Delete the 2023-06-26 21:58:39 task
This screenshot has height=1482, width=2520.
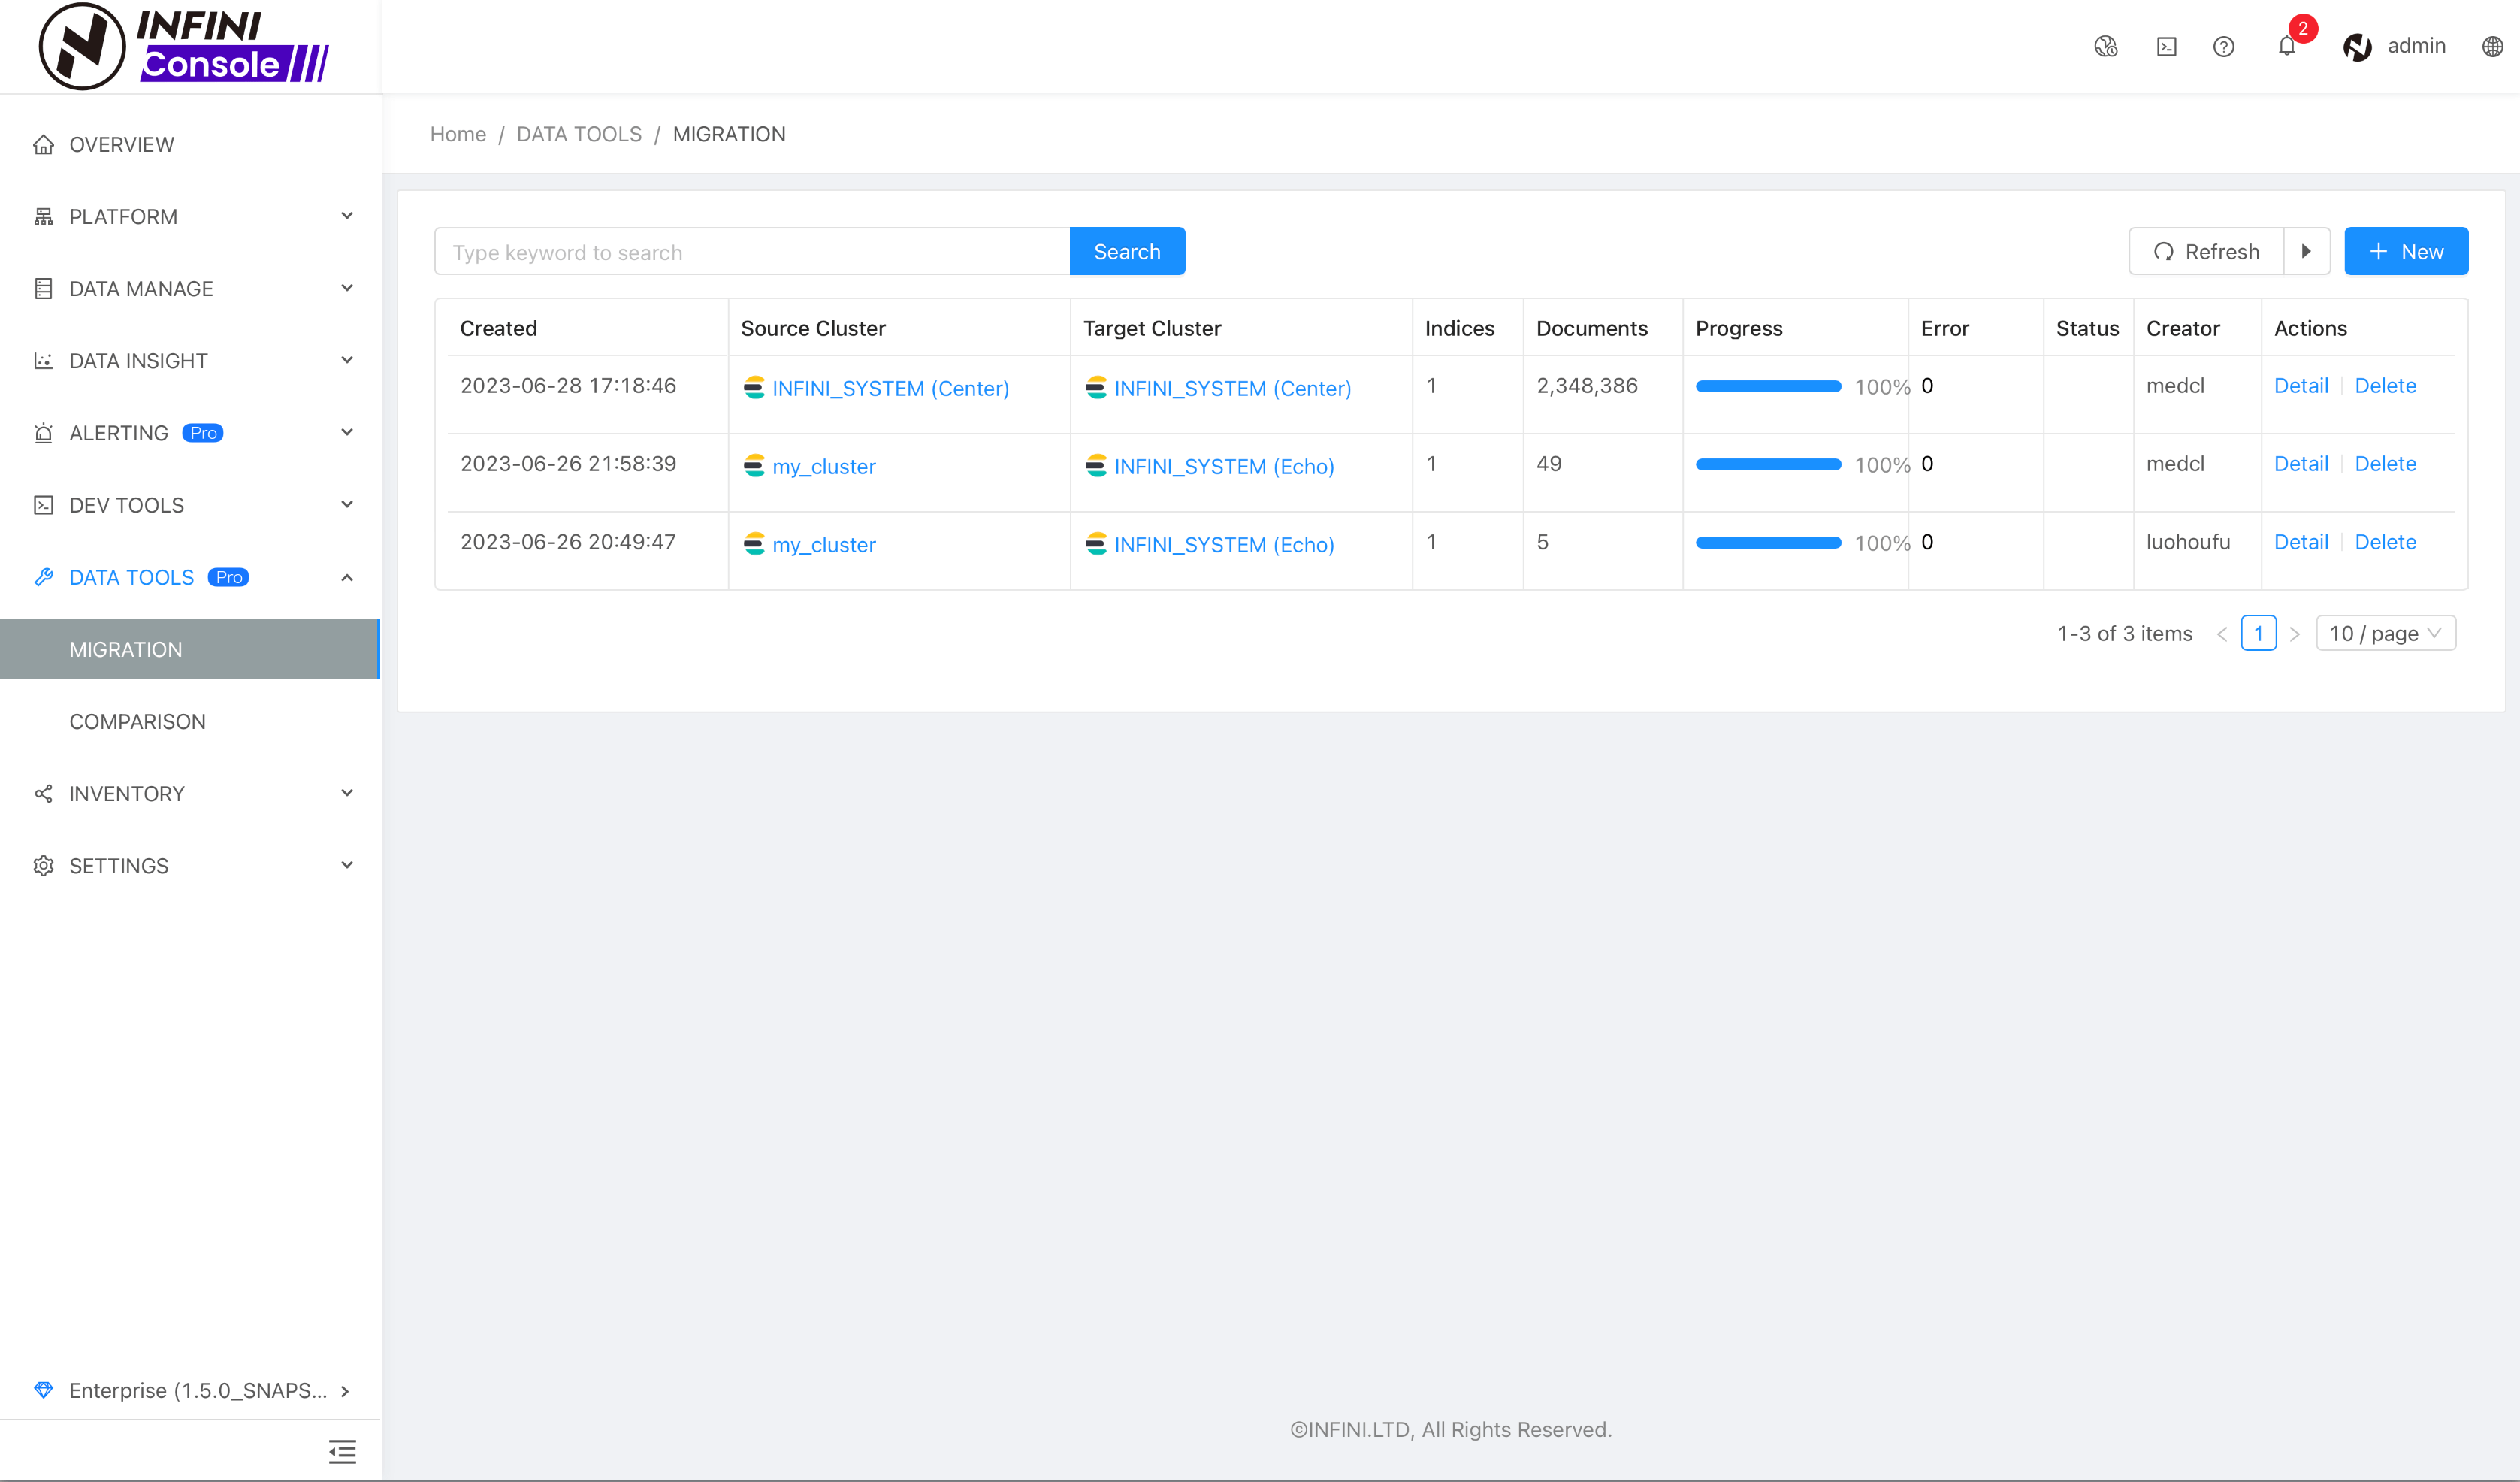pyautogui.click(x=2385, y=463)
